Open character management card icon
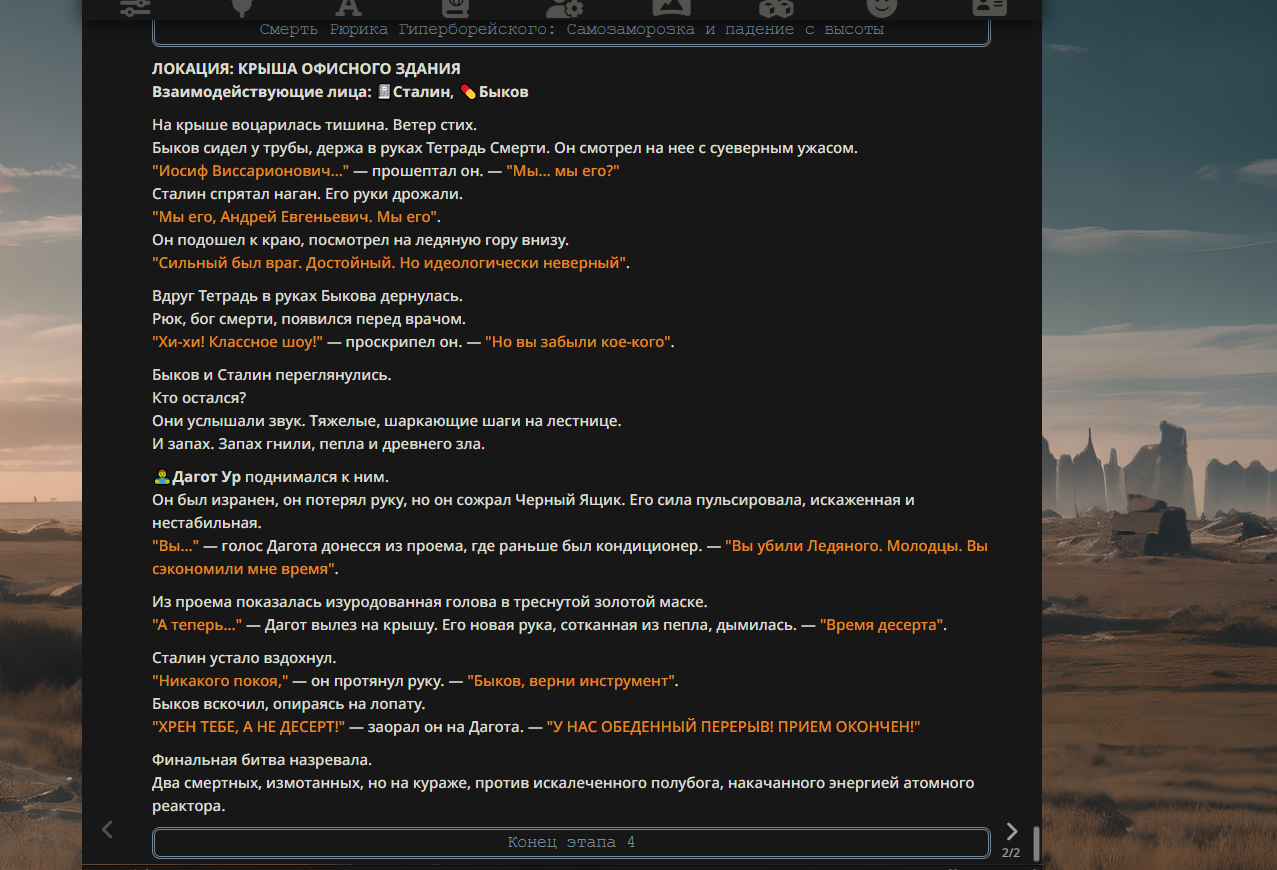This screenshot has width=1277, height=870. pyautogui.click(x=989, y=8)
